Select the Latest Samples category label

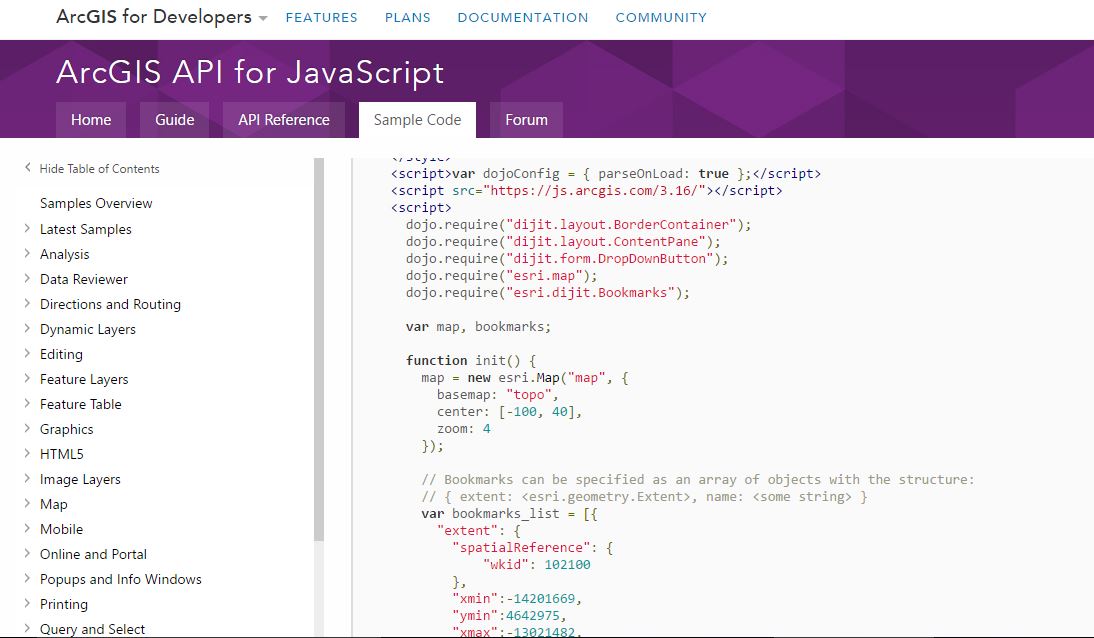pos(85,229)
